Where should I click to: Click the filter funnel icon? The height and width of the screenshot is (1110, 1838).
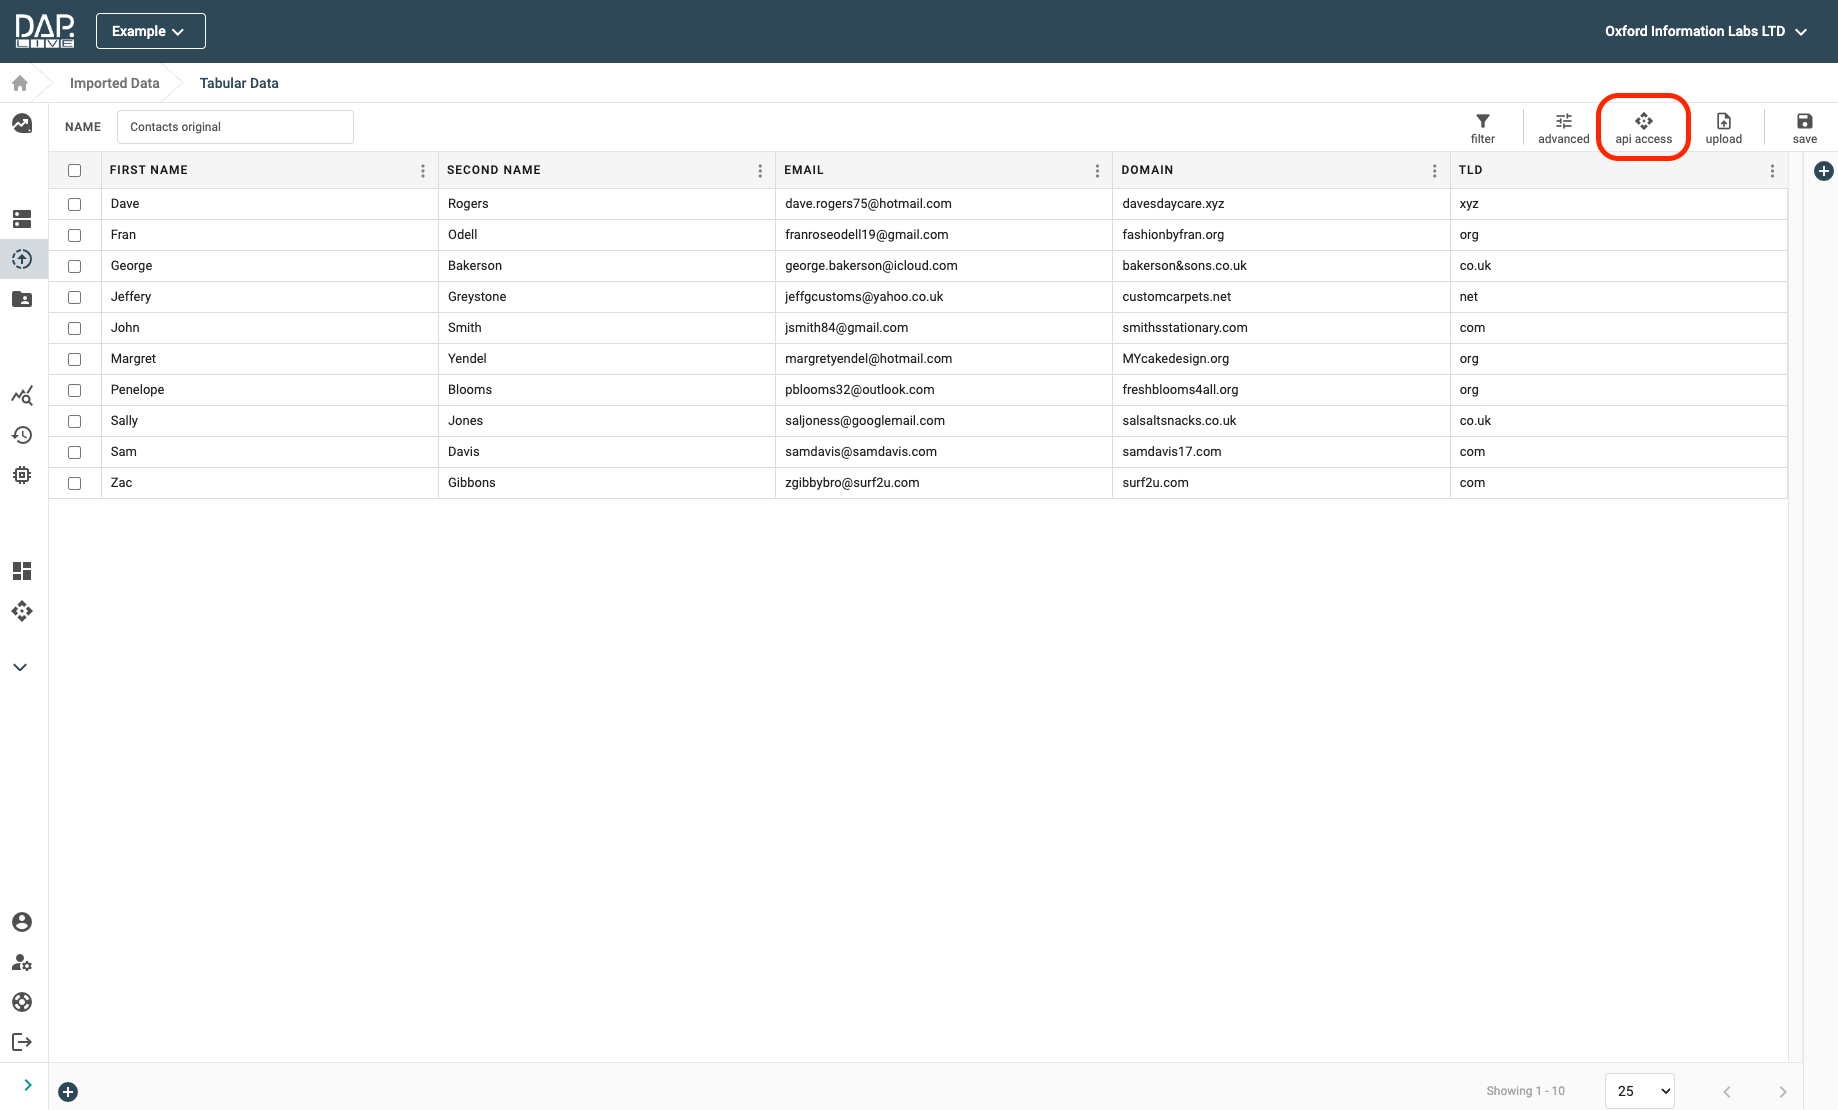(1482, 122)
